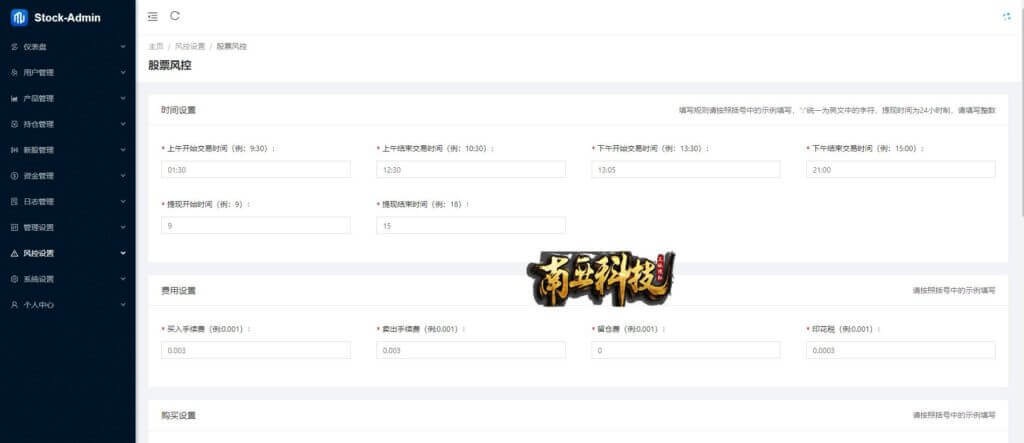Focus the 上午开始交易时间 field showing 01:30
Viewport: 1024px width, 443px height.
[x=256, y=169]
